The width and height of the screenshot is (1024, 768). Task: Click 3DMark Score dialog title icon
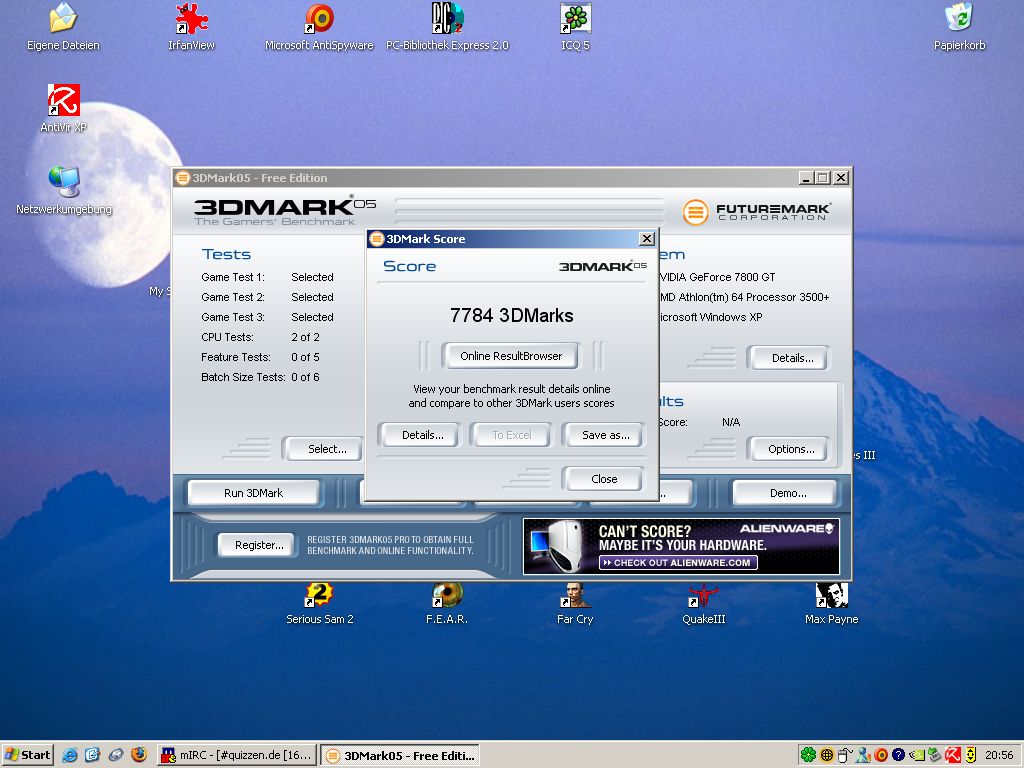pos(377,239)
